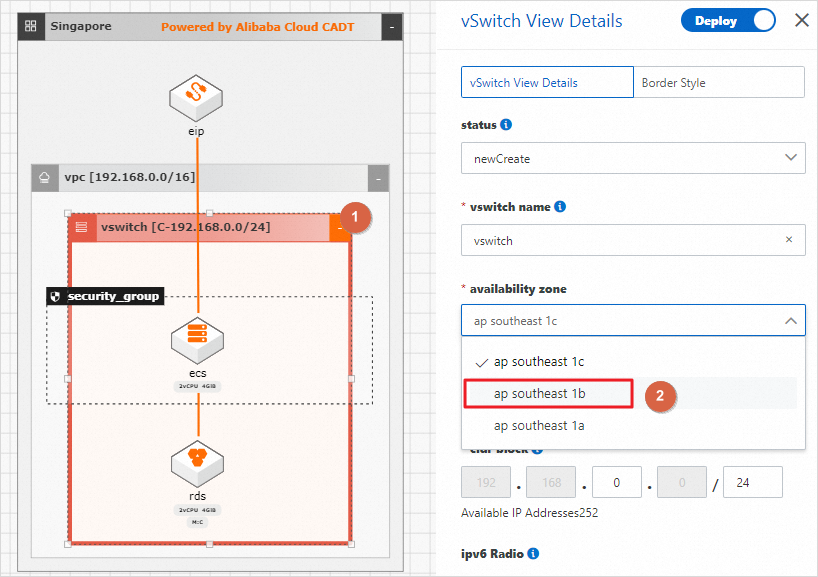
Task: Click the cidr mask field showing 24
Action: [x=752, y=482]
